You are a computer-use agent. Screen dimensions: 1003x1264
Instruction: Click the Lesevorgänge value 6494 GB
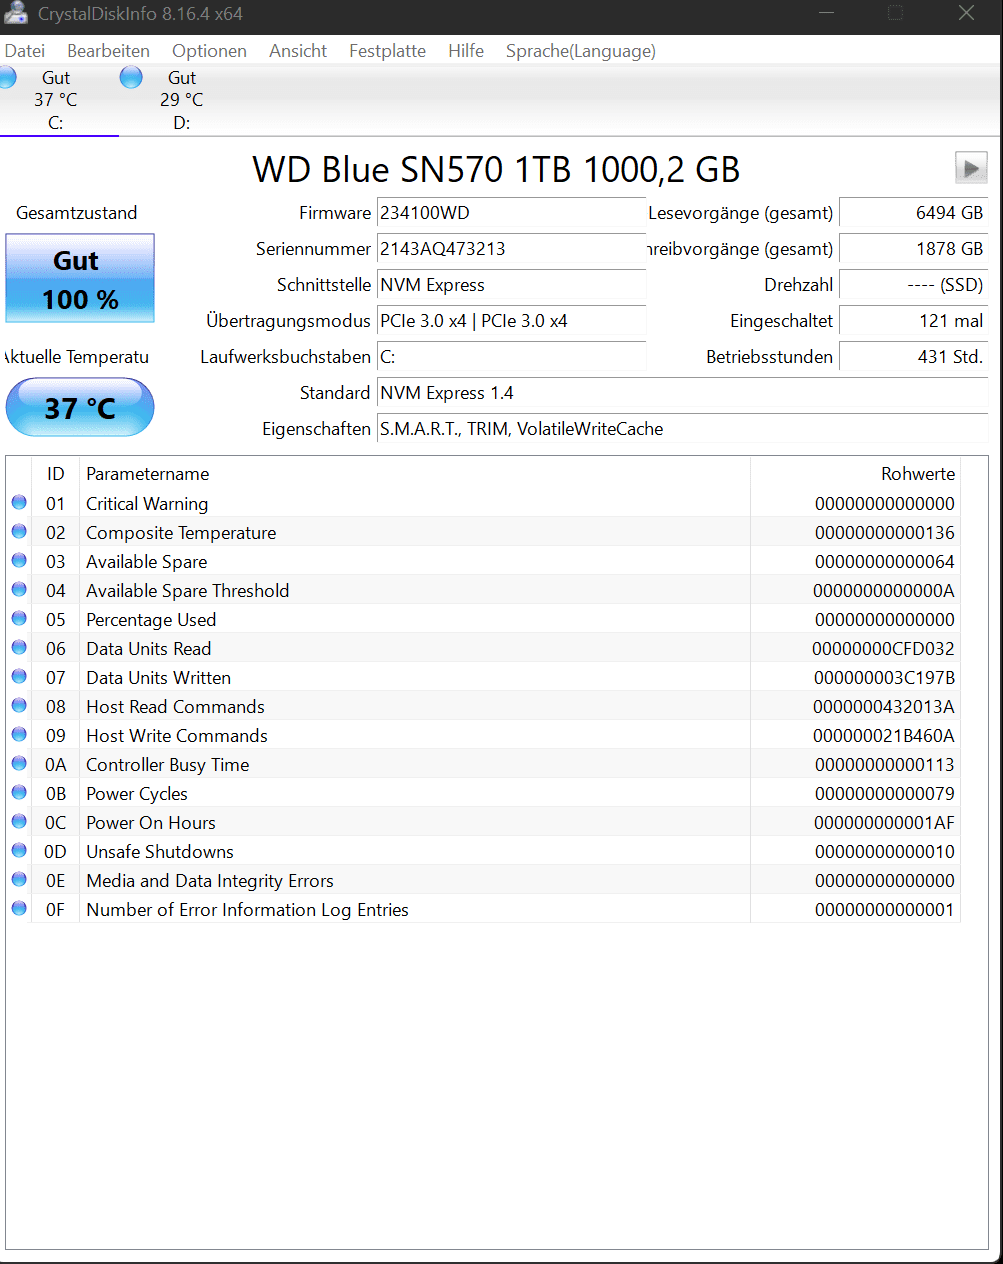(913, 213)
